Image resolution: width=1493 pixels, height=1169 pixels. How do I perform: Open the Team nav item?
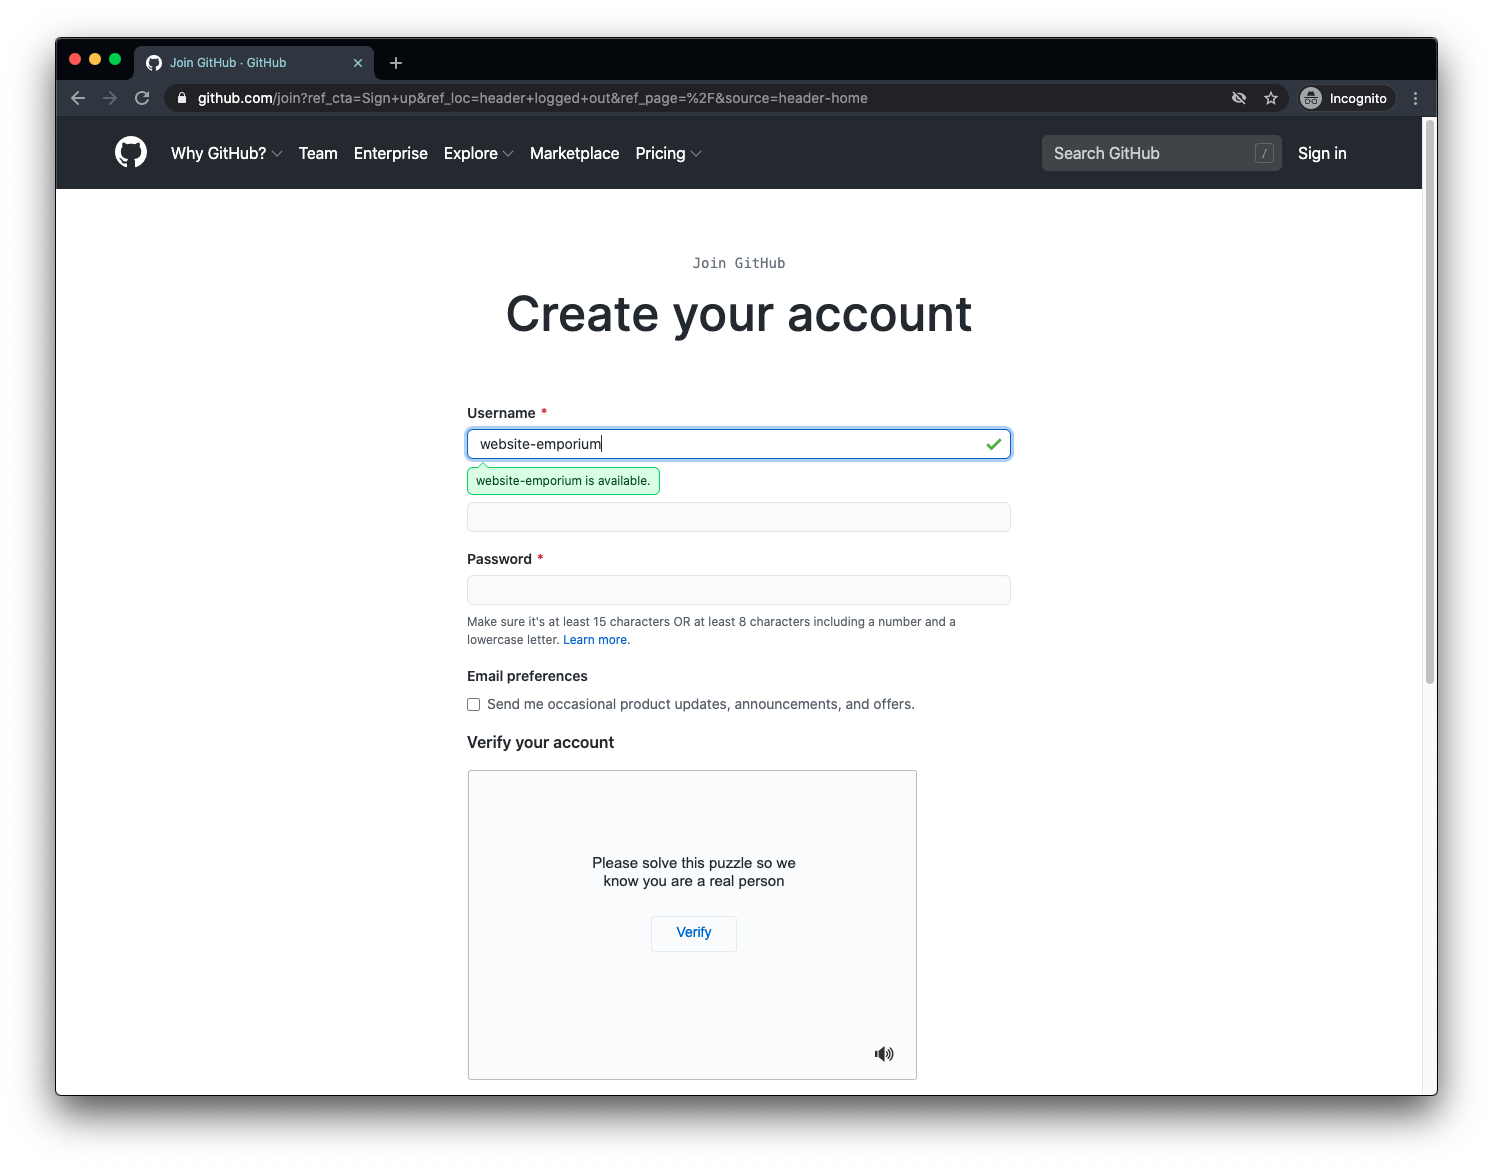pyautogui.click(x=318, y=153)
